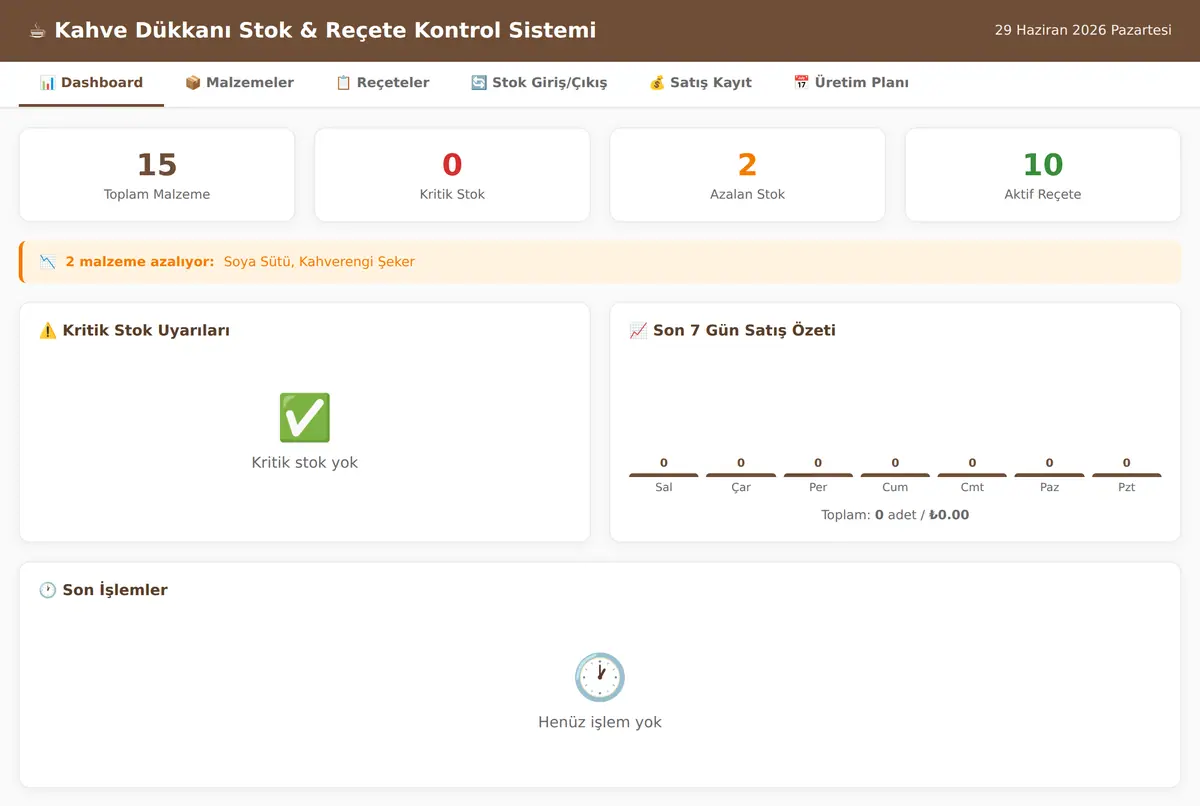Open the Stok Giriş/Çıkış tab
The width and height of the screenshot is (1200, 806).
pyautogui.click(x=539, y=83)
